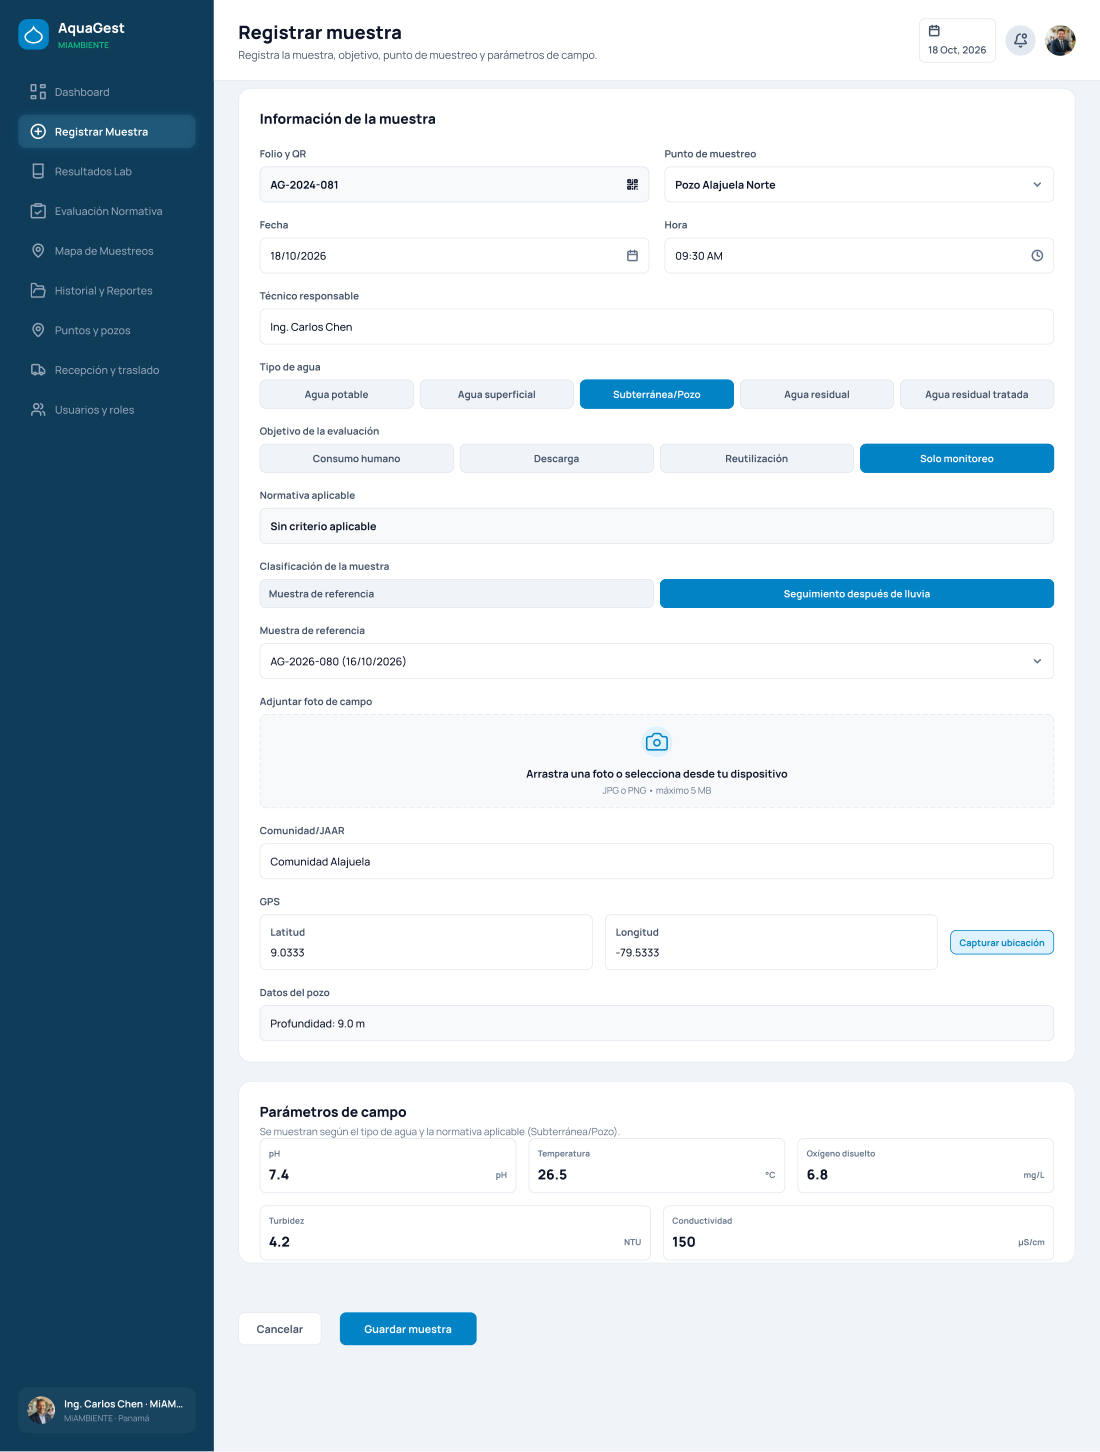The width and height of the screenshot is (1100, 1452).
Task: Choose Descarga objective
Action: pos(556,459)
